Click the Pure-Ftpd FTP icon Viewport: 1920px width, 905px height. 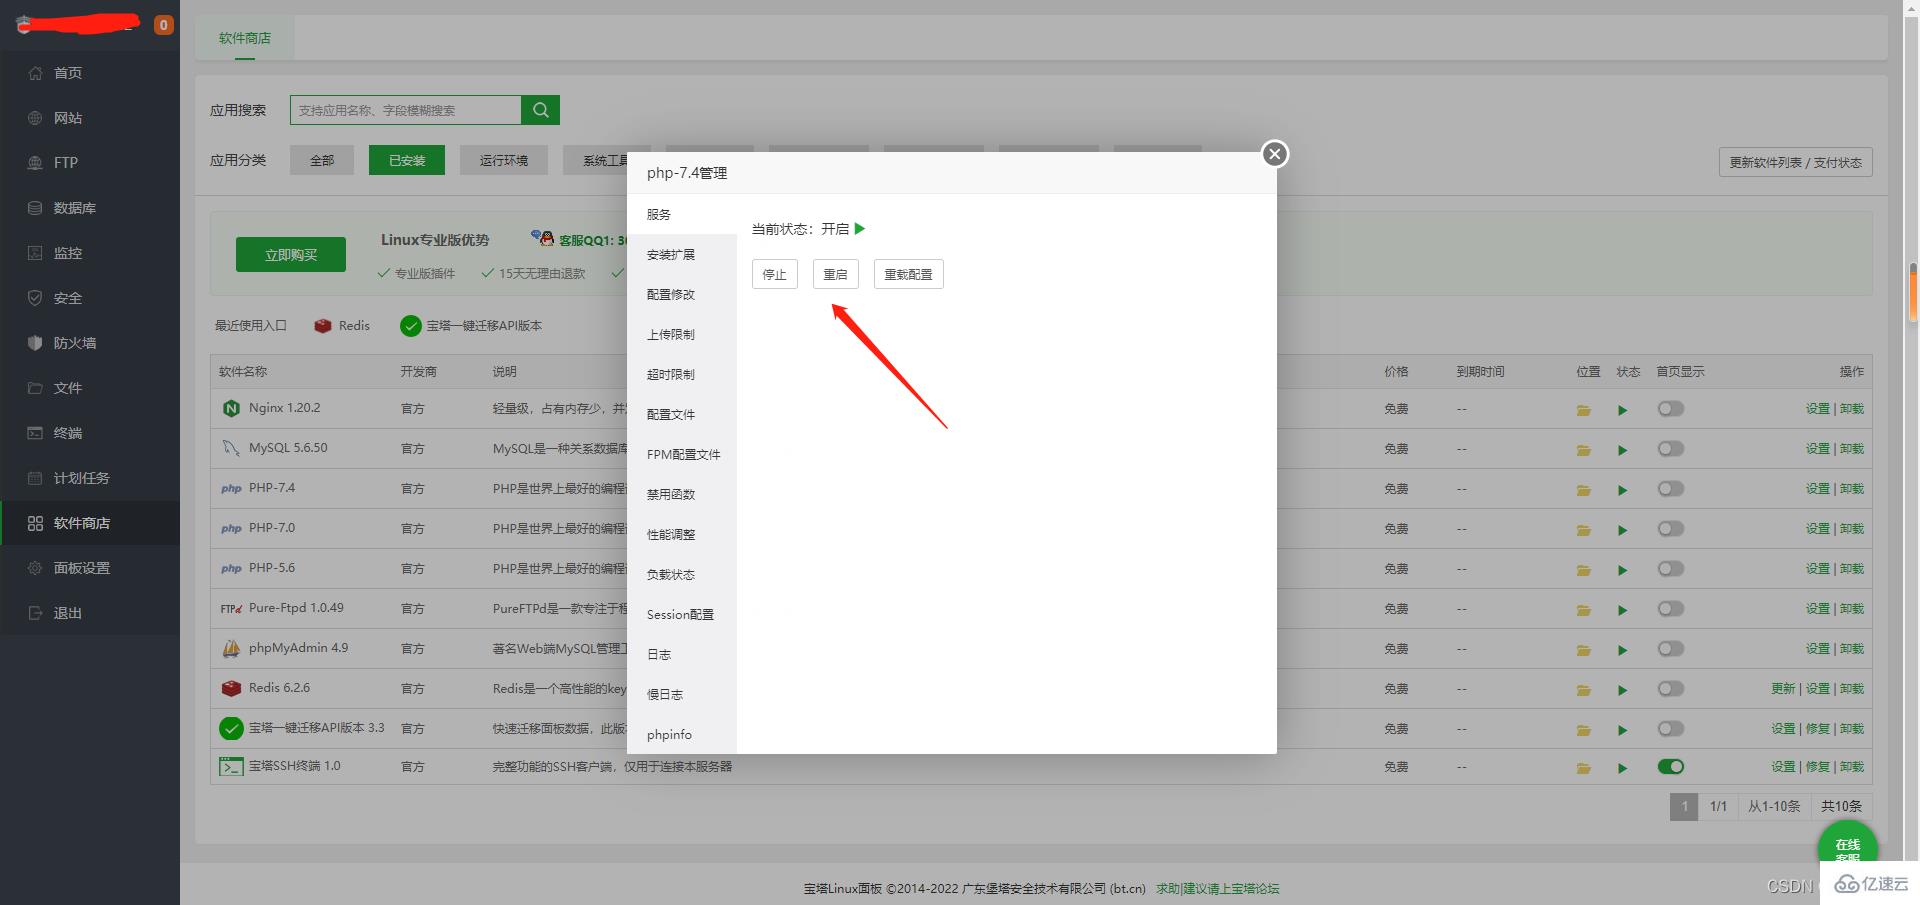(x=231, y=608)
